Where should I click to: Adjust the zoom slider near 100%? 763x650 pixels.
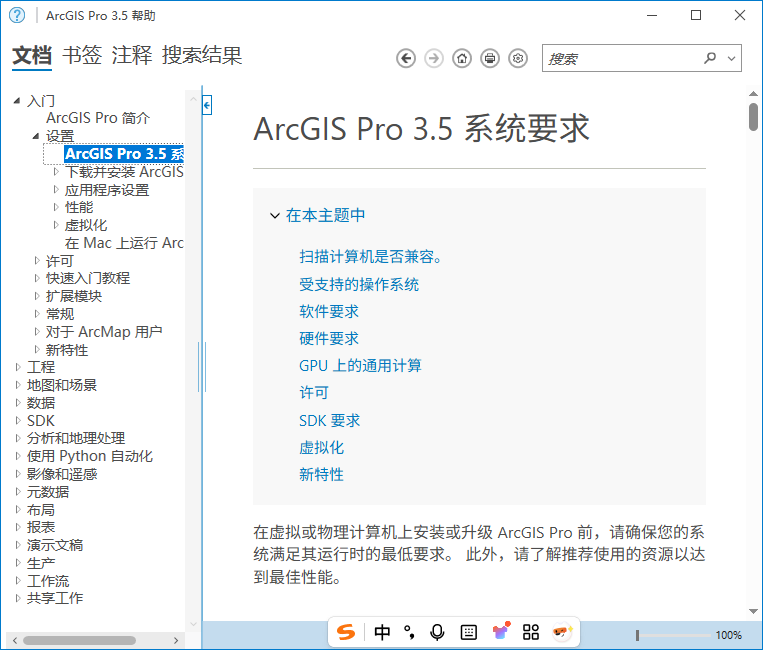point(637,635)
